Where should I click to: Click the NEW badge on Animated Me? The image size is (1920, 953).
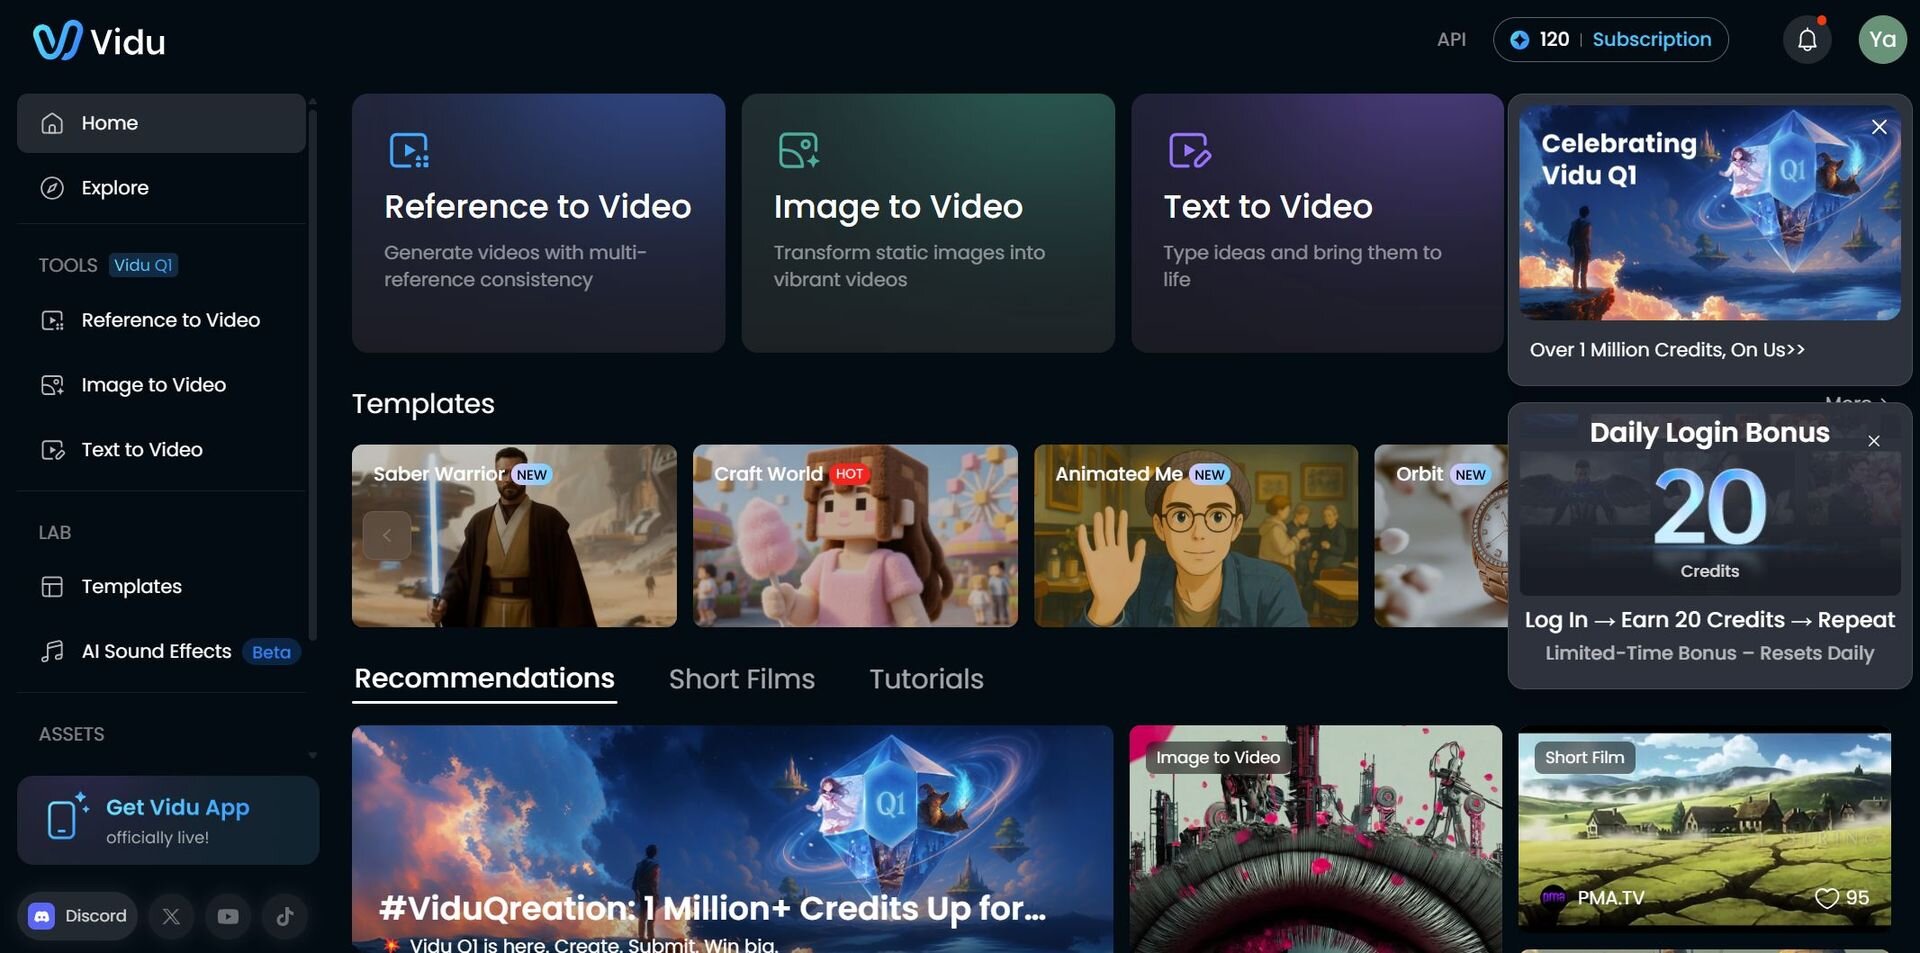pos(1209,475)
